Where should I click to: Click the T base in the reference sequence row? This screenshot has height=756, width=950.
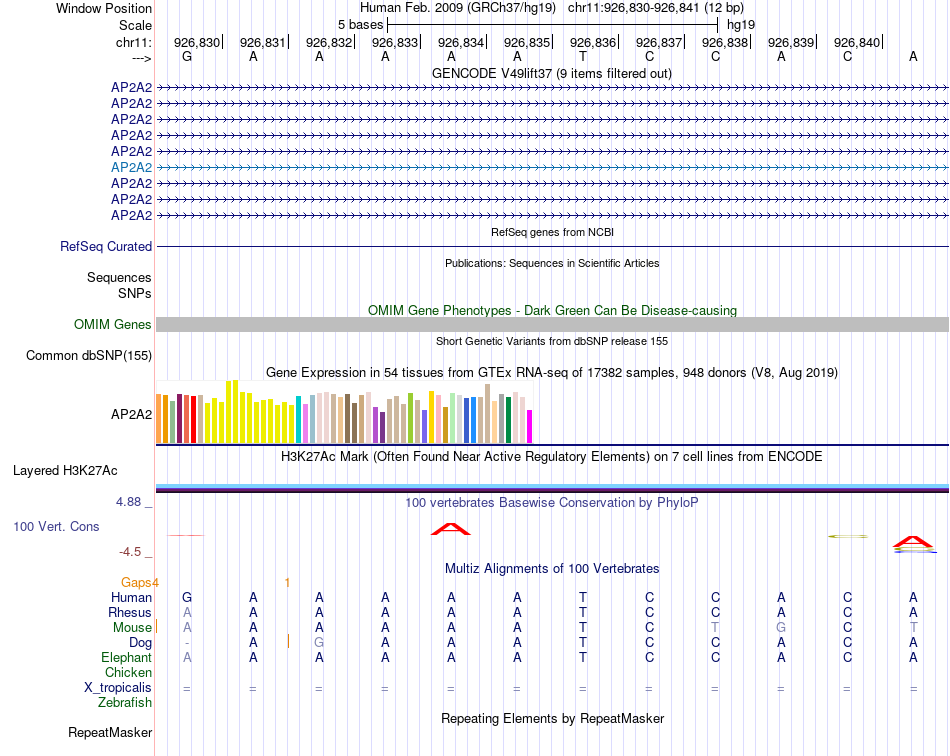pyautogui.click(x=583, y=57)
